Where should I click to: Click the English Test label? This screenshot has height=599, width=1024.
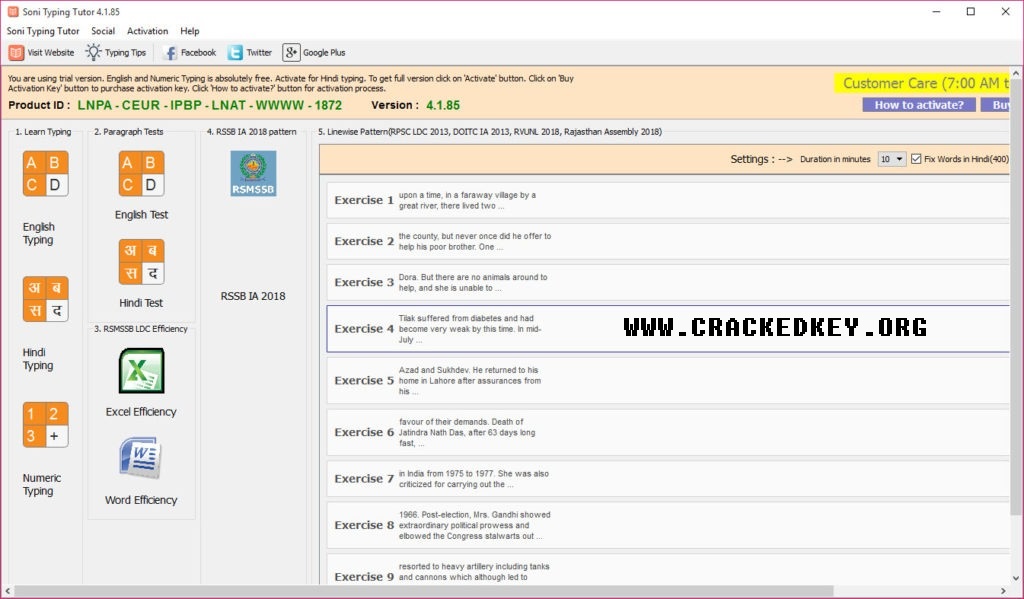pos(141,214)
